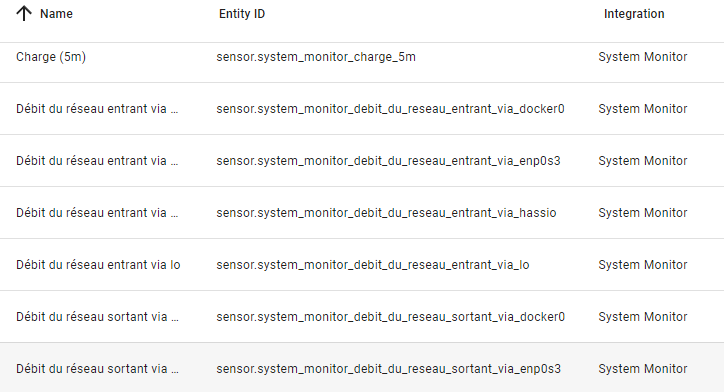Select the sensor.system_monitor_charge_5m entity ID
This screenshot has height=392, width=724.
(x=316, y=57)
